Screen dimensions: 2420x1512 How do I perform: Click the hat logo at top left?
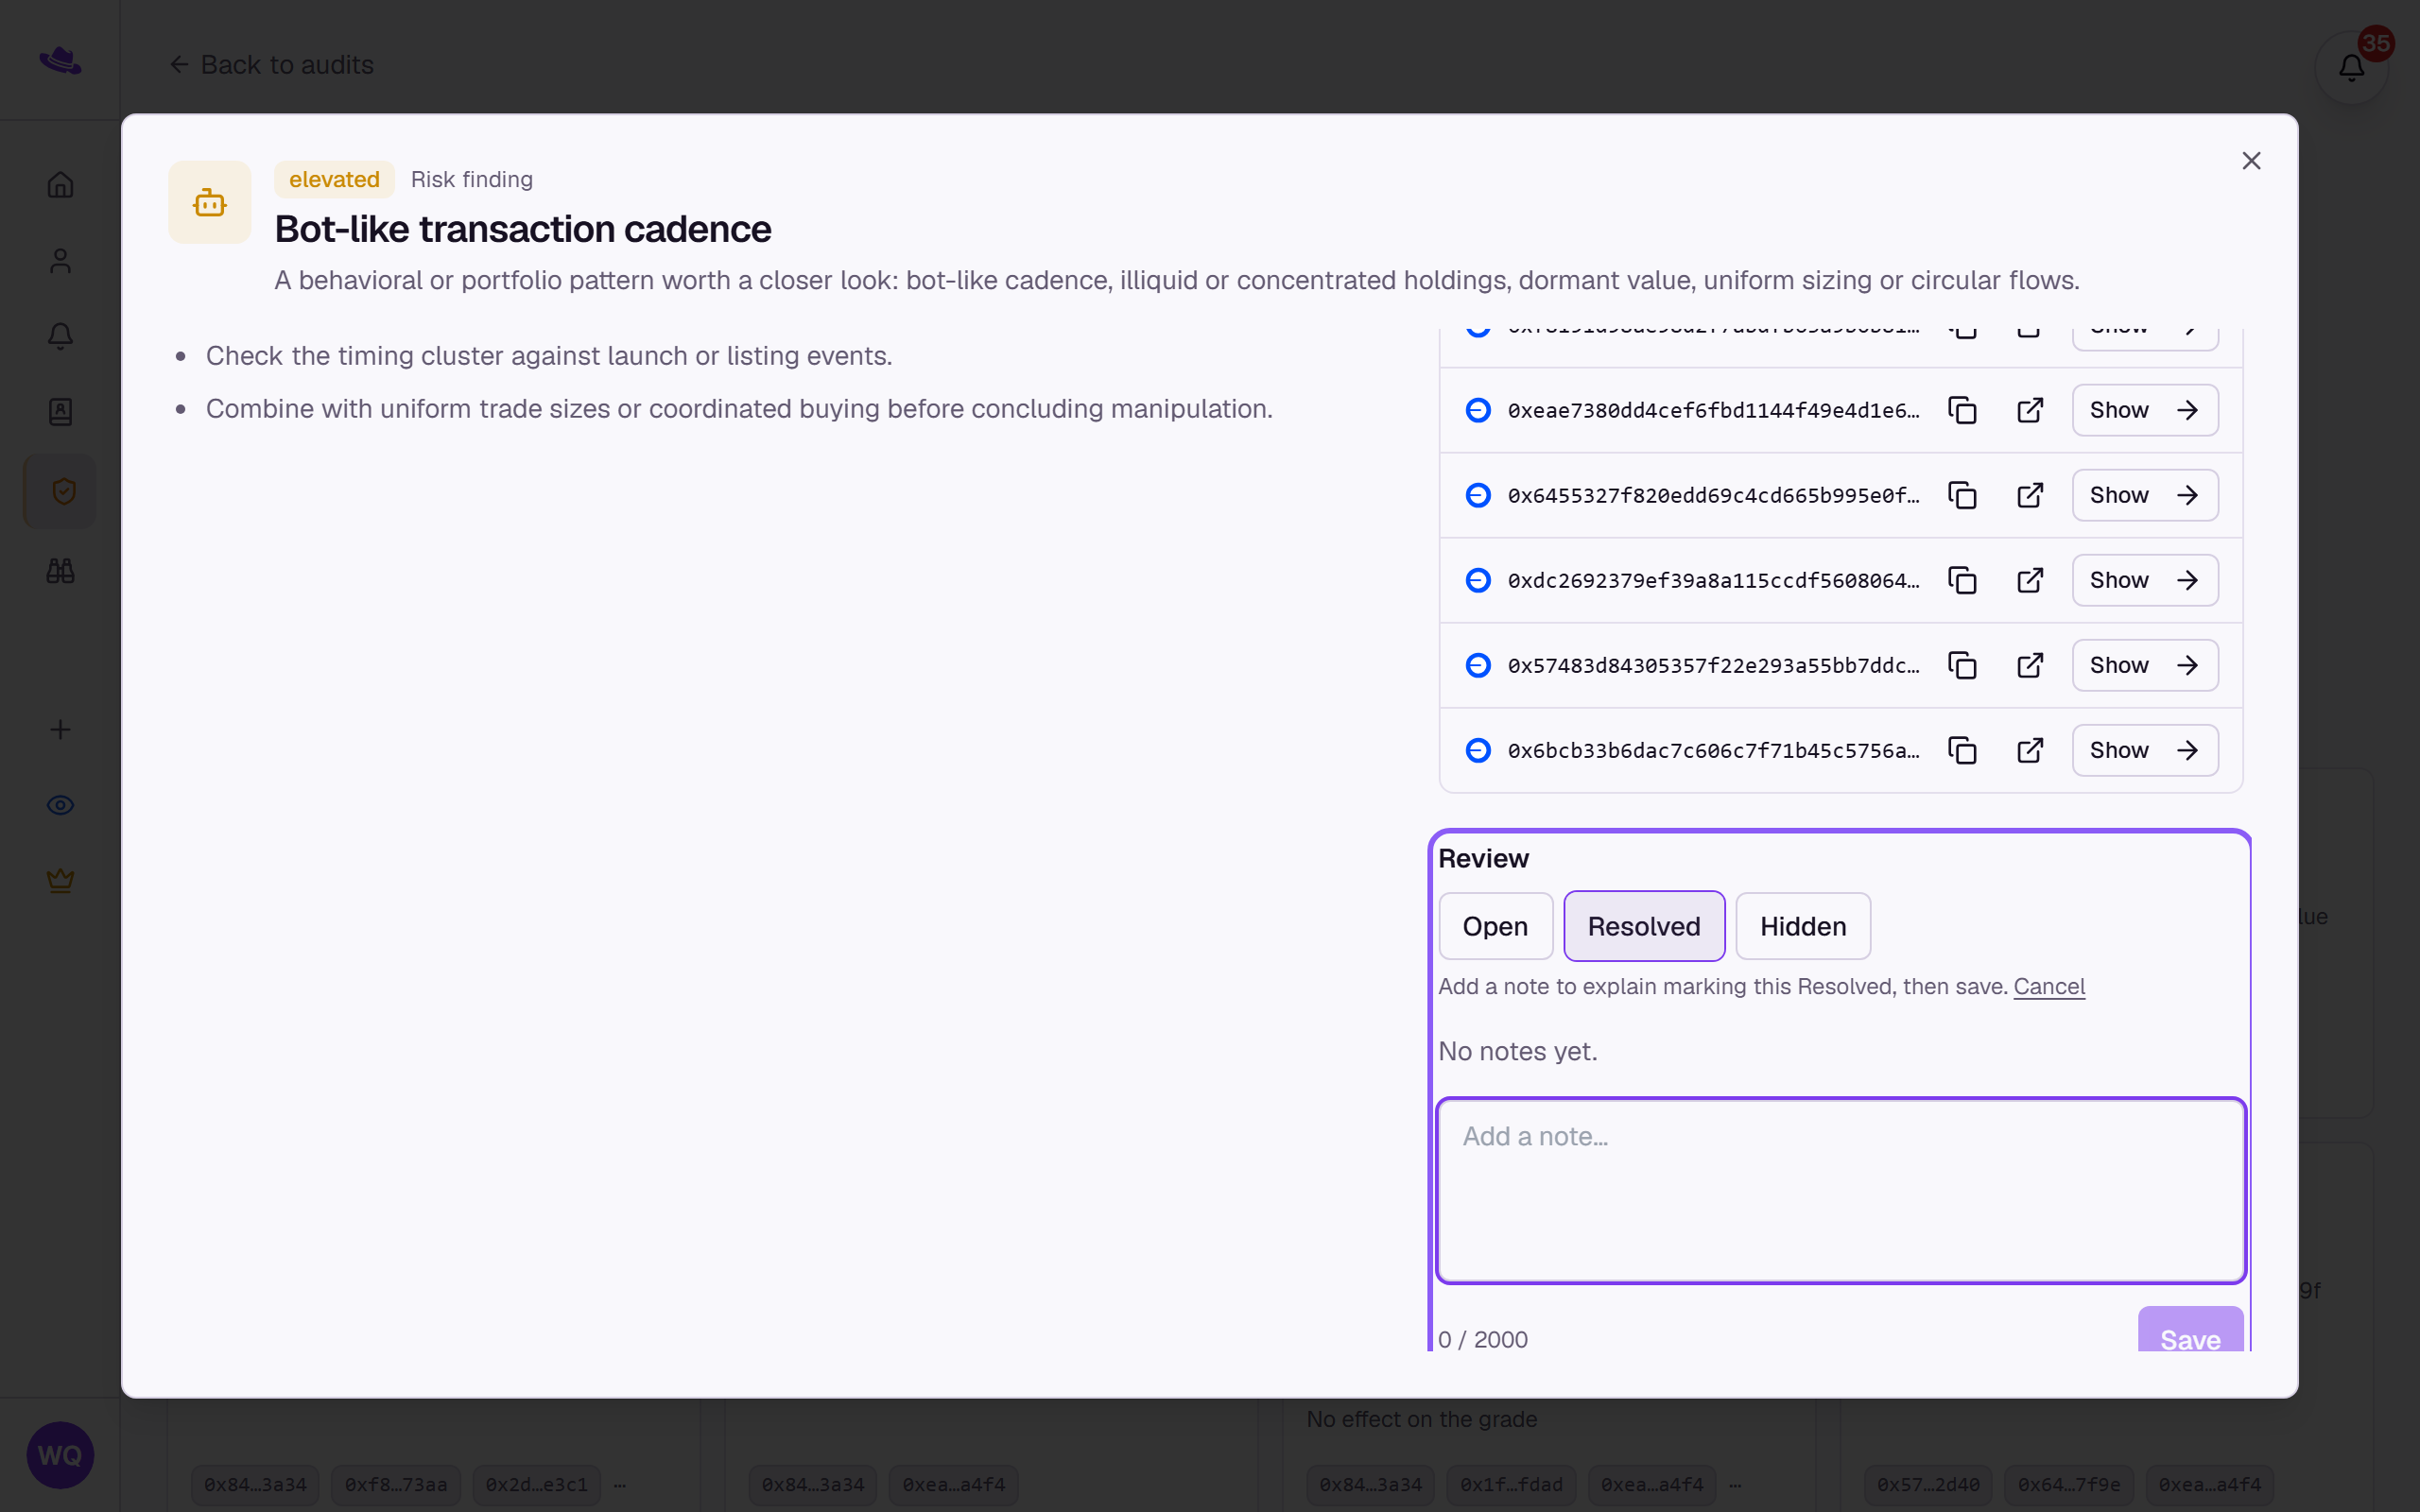pos(60,60)
